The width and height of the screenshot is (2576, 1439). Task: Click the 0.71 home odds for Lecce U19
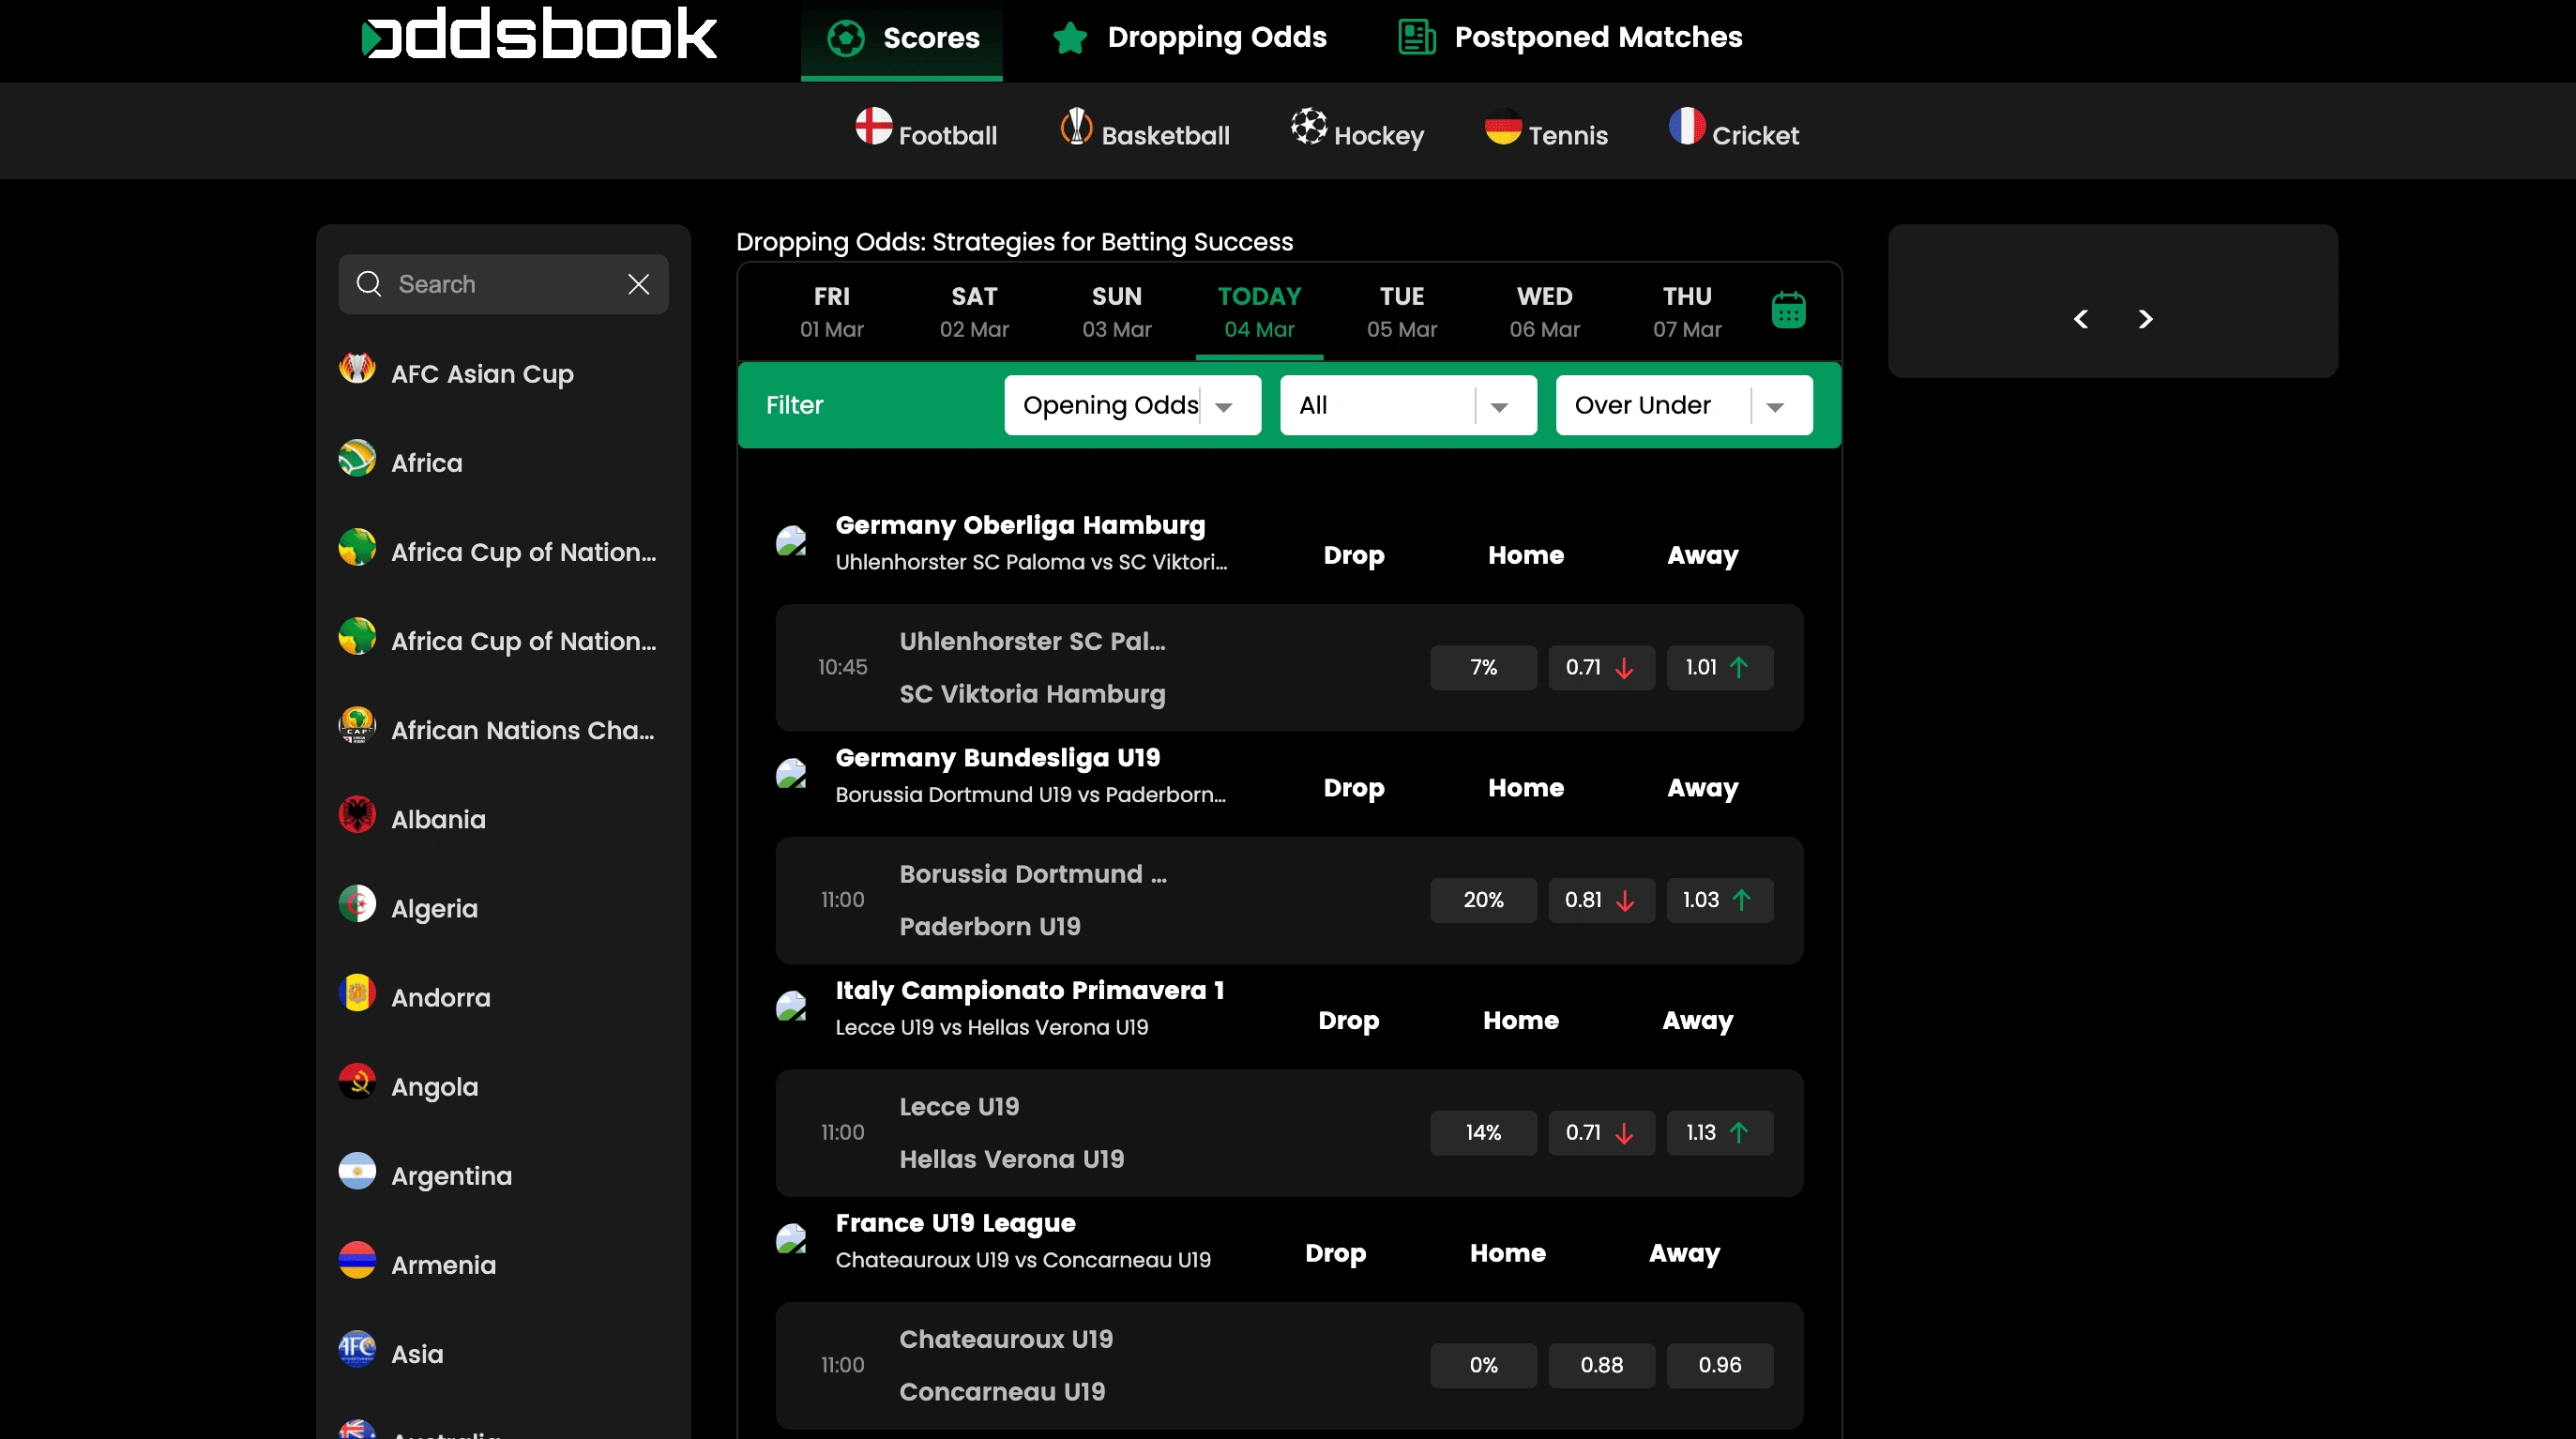pos(1600,1132)
